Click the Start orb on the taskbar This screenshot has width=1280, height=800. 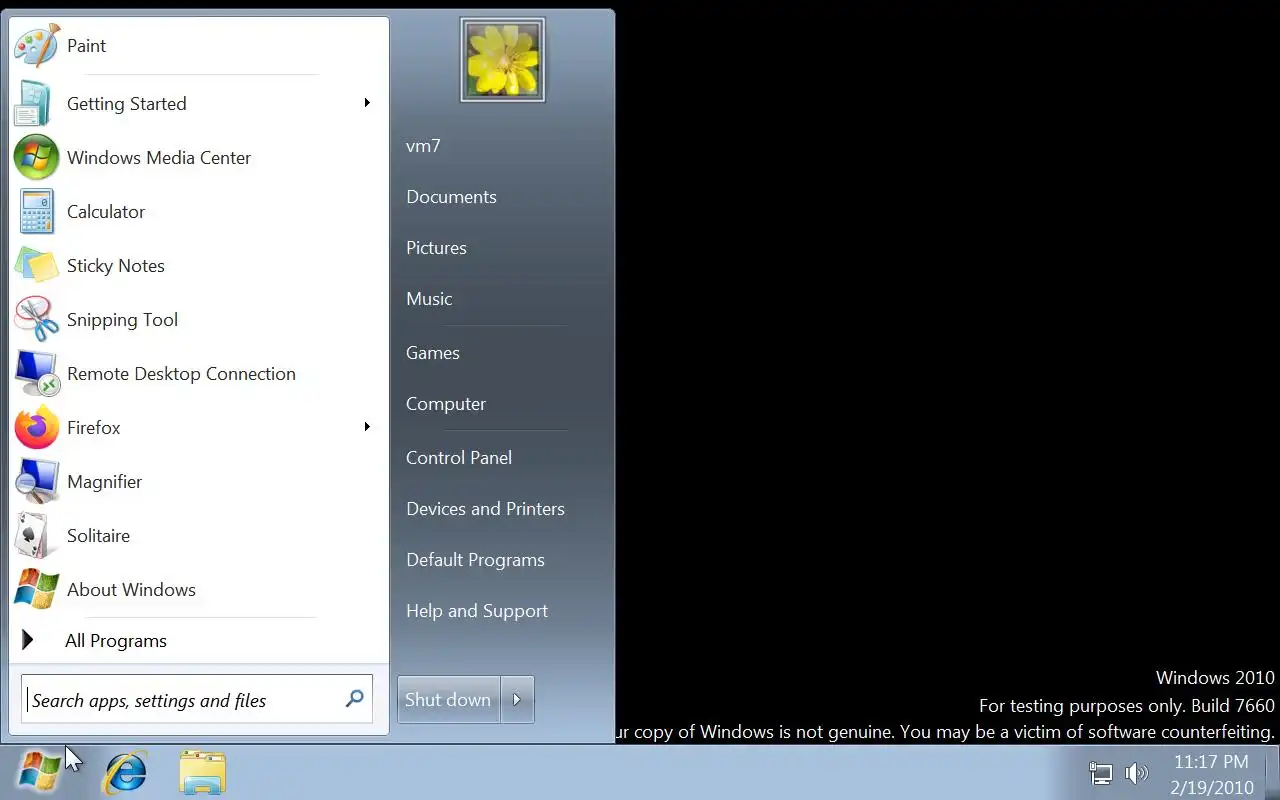(40, 773)
